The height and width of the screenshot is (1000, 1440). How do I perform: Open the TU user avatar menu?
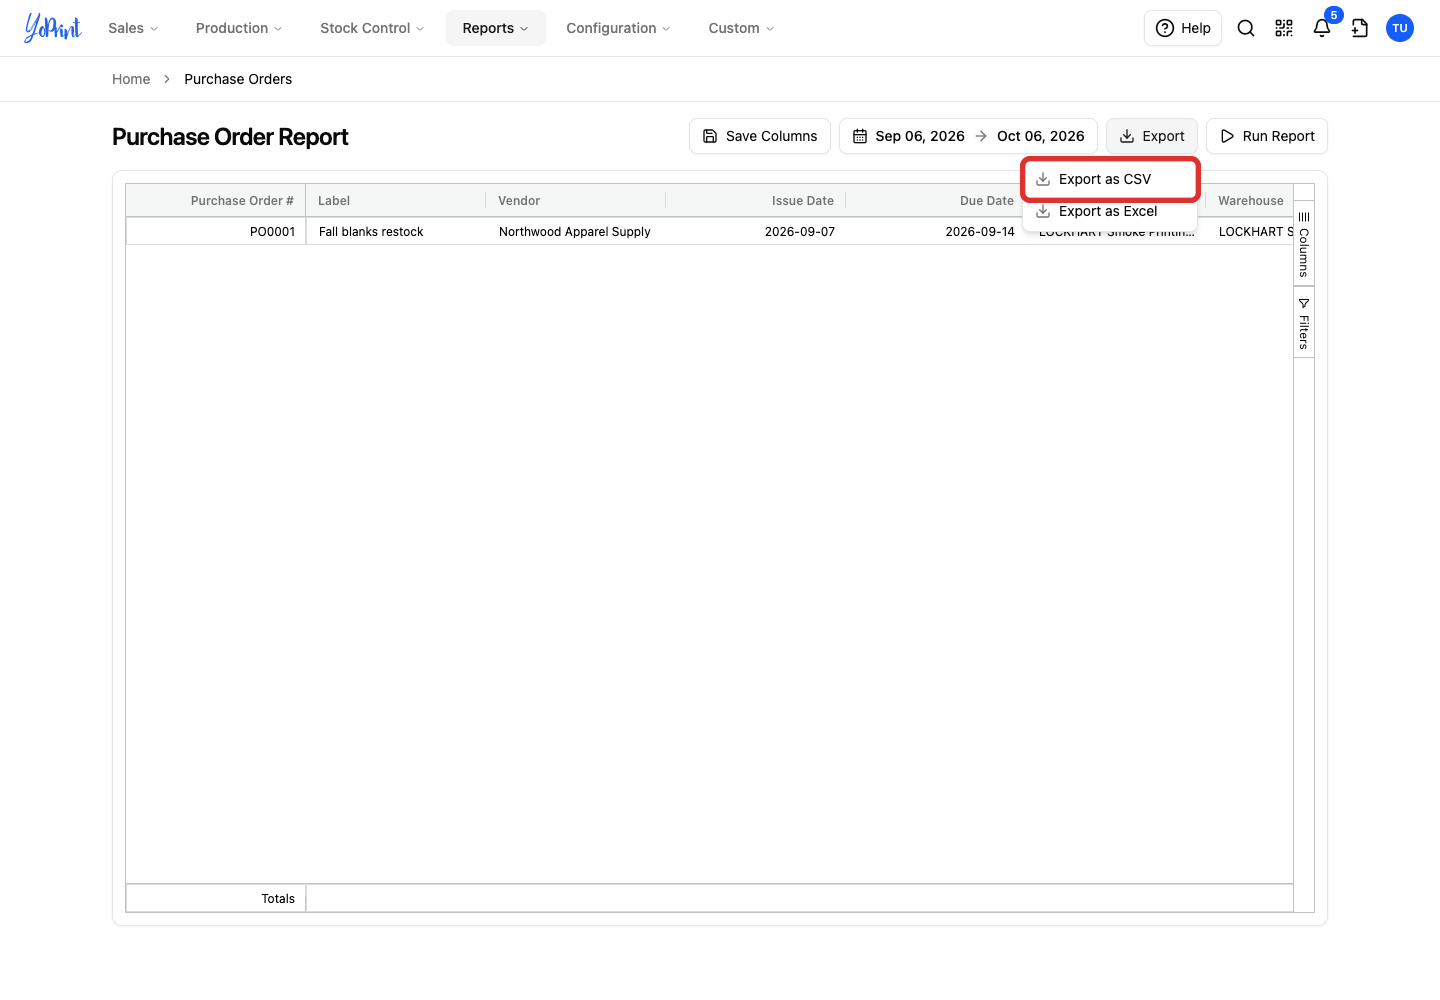1400,28
